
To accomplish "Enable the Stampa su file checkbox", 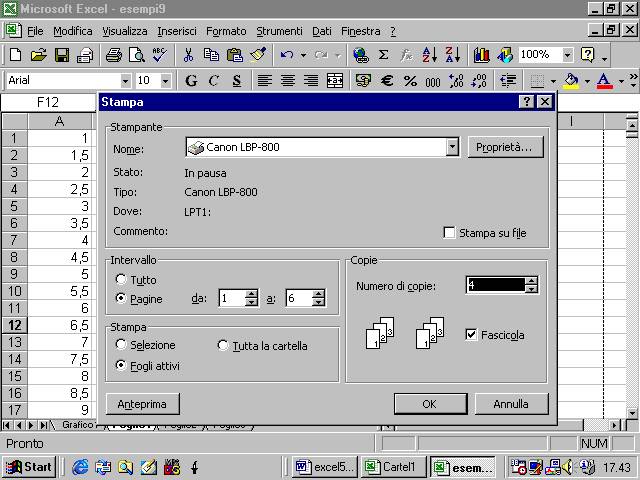I will [449, 233].
